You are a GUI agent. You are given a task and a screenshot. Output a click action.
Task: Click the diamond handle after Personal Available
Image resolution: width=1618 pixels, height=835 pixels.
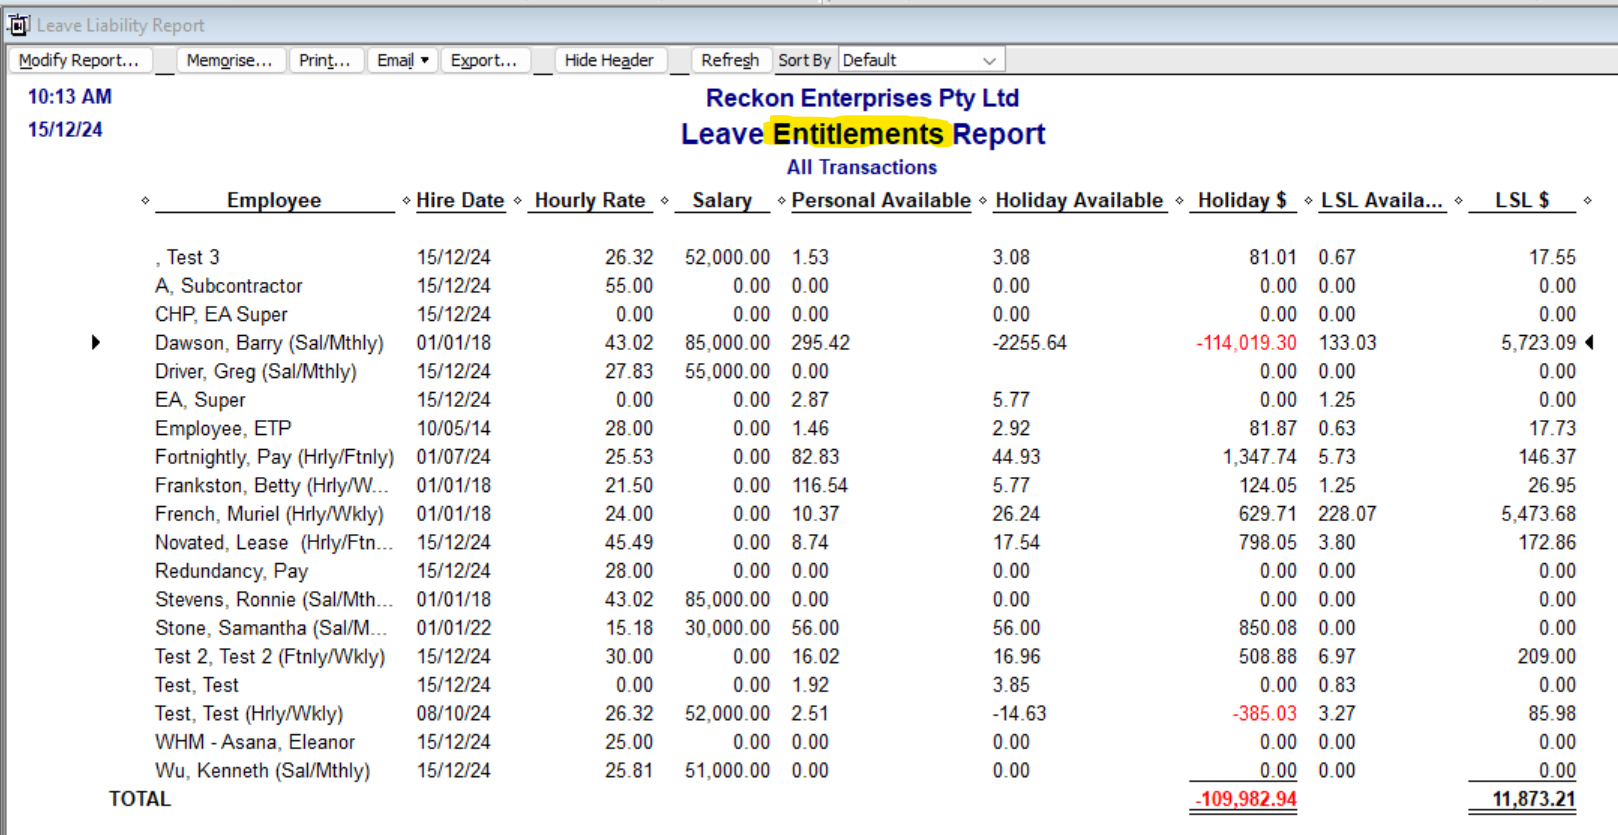[x=983, y=201]
